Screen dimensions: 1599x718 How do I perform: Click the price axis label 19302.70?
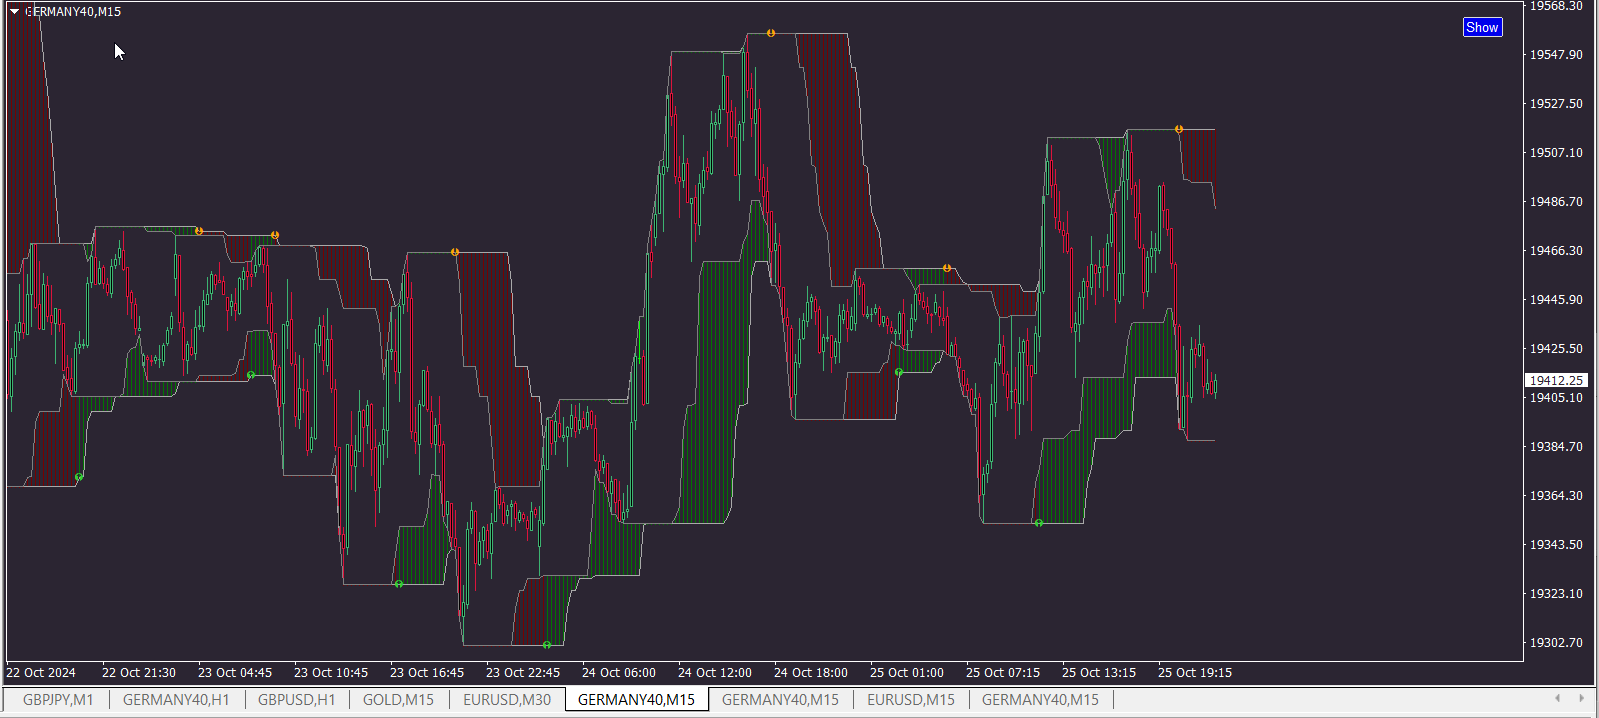click(1556, 643)
